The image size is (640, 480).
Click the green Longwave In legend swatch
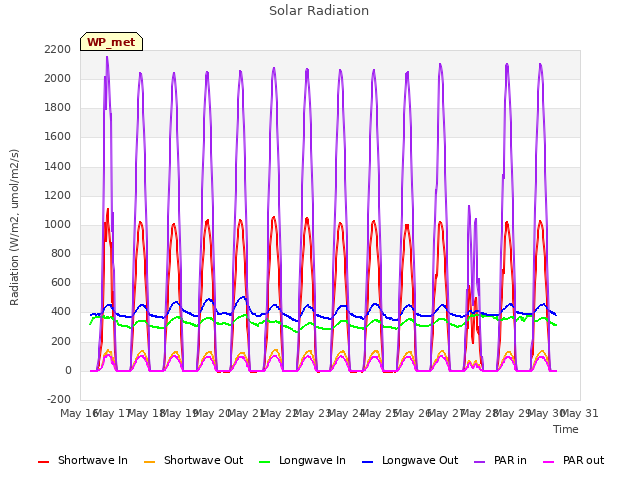coord(265,462)
